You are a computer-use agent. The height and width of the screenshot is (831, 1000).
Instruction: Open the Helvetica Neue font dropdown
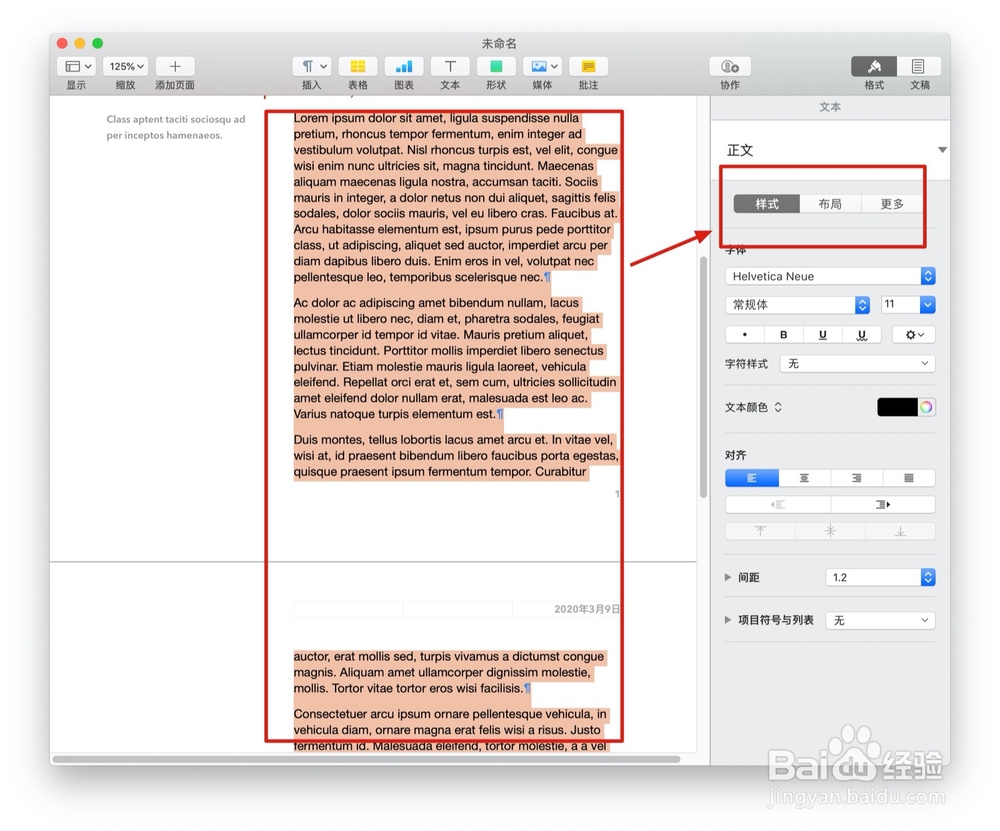830,276
